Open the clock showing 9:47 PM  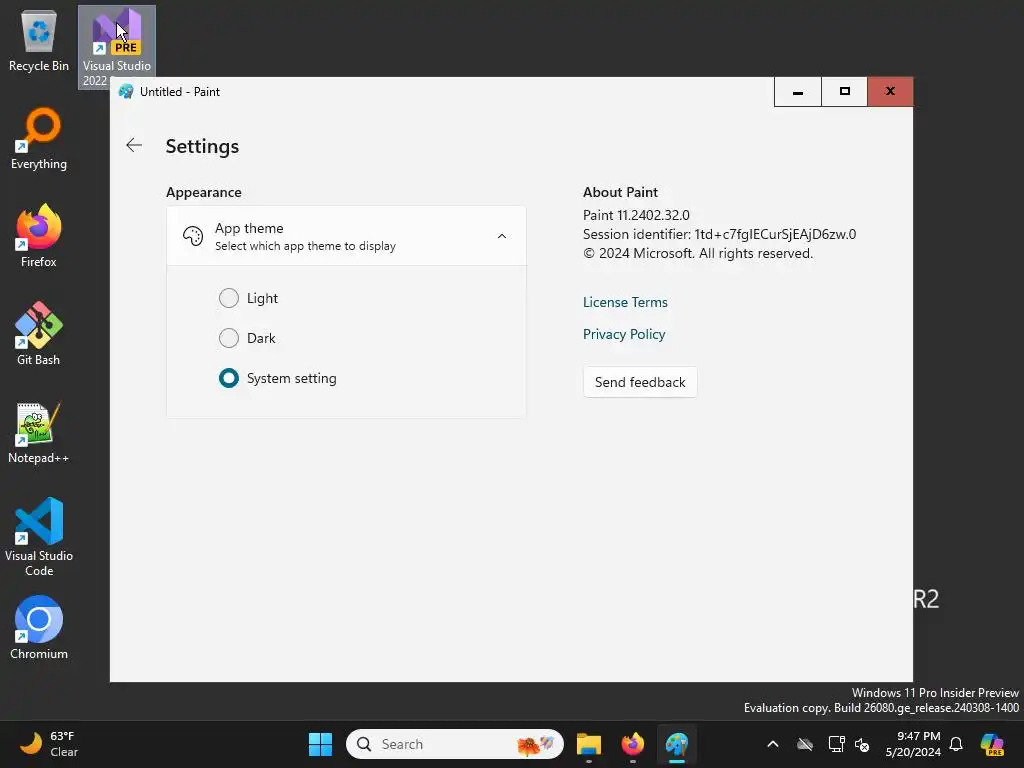(x=913, y=744)
